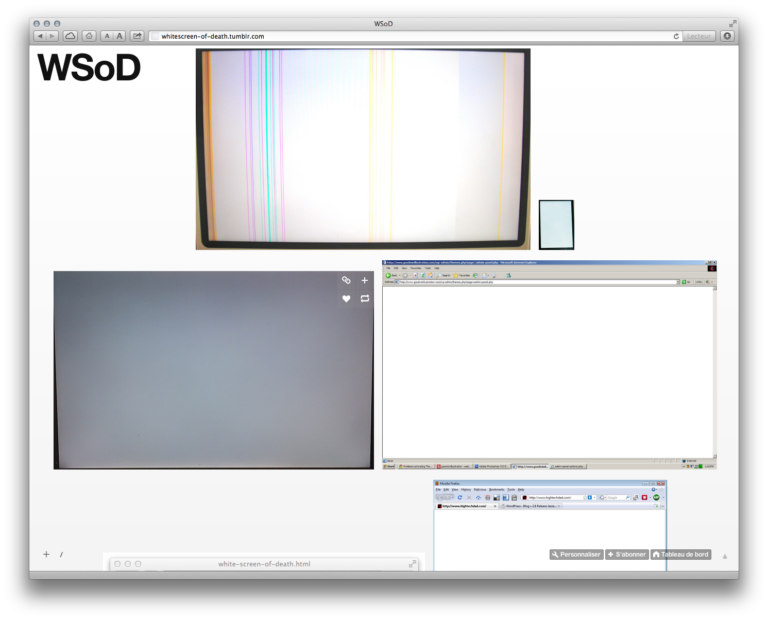This screenshot has width=768, height=620.
Task: Increase text size with large A
Action: click(x=120, y=36)
